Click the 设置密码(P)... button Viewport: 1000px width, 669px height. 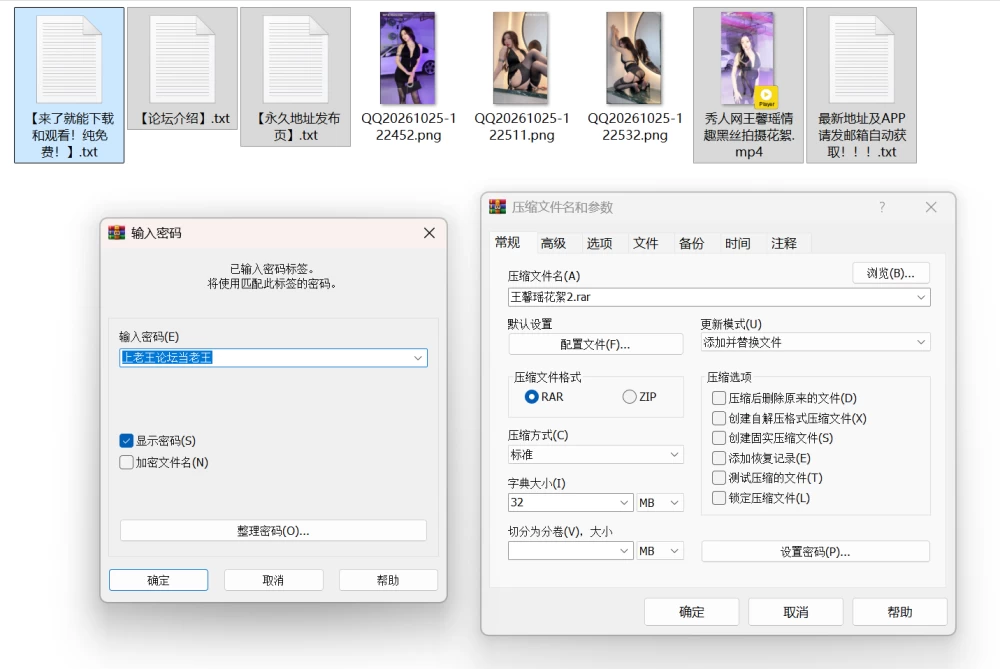(x=815, y=552)
